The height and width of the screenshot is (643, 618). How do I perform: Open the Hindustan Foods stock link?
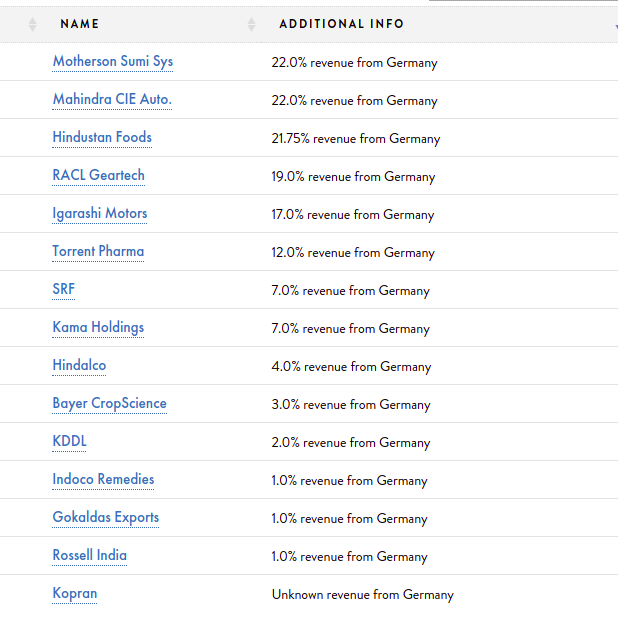[102, 137]
